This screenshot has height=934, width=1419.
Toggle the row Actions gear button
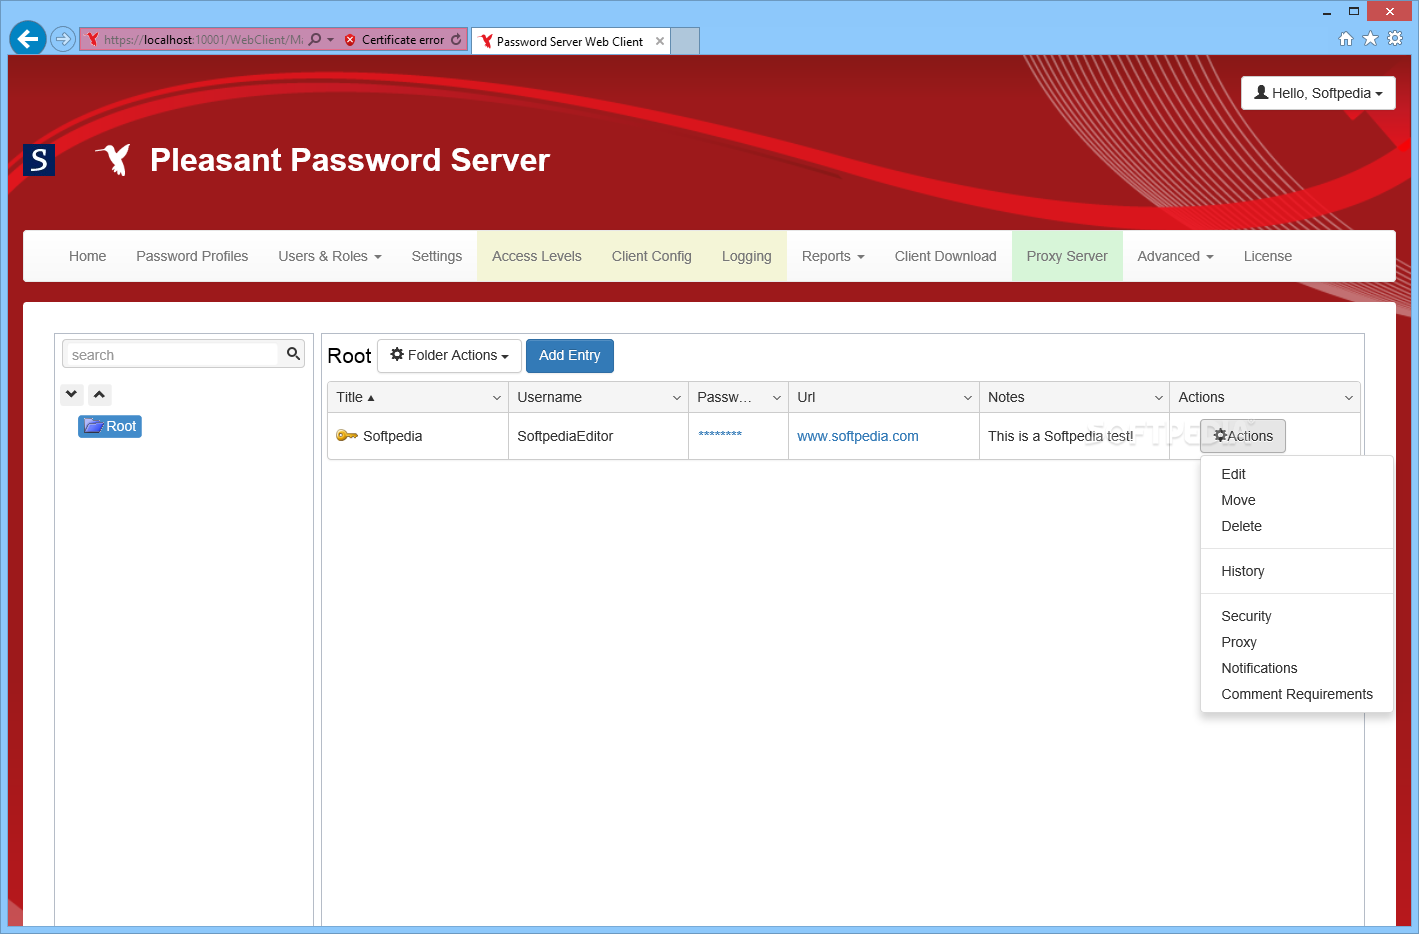click(1243, 436)
